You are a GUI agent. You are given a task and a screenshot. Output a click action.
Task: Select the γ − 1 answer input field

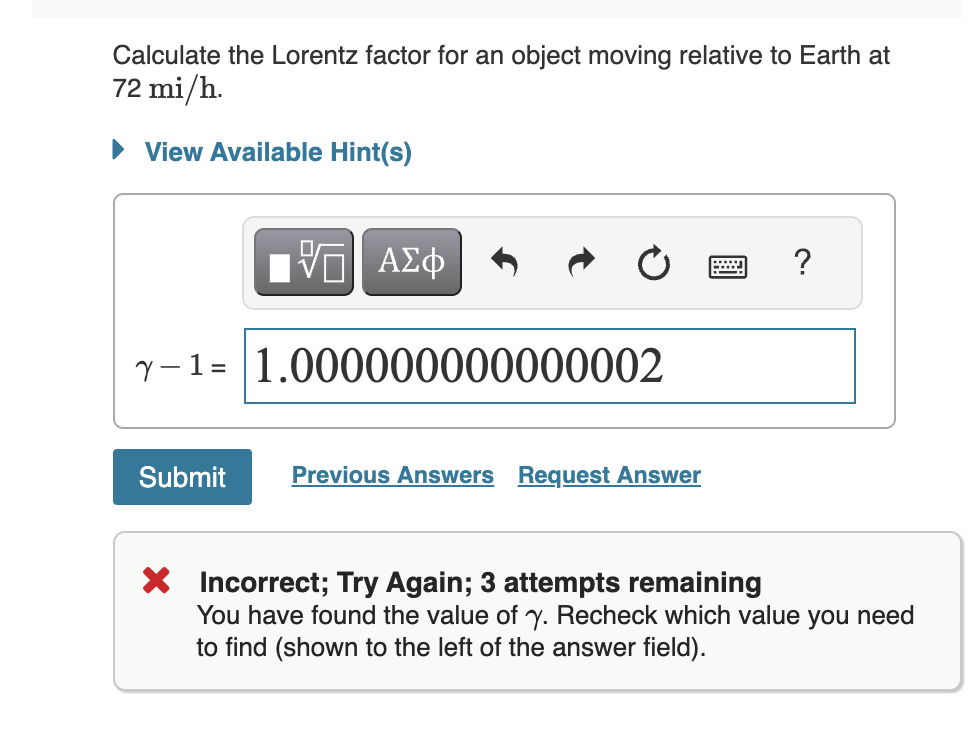click(549, 365)
